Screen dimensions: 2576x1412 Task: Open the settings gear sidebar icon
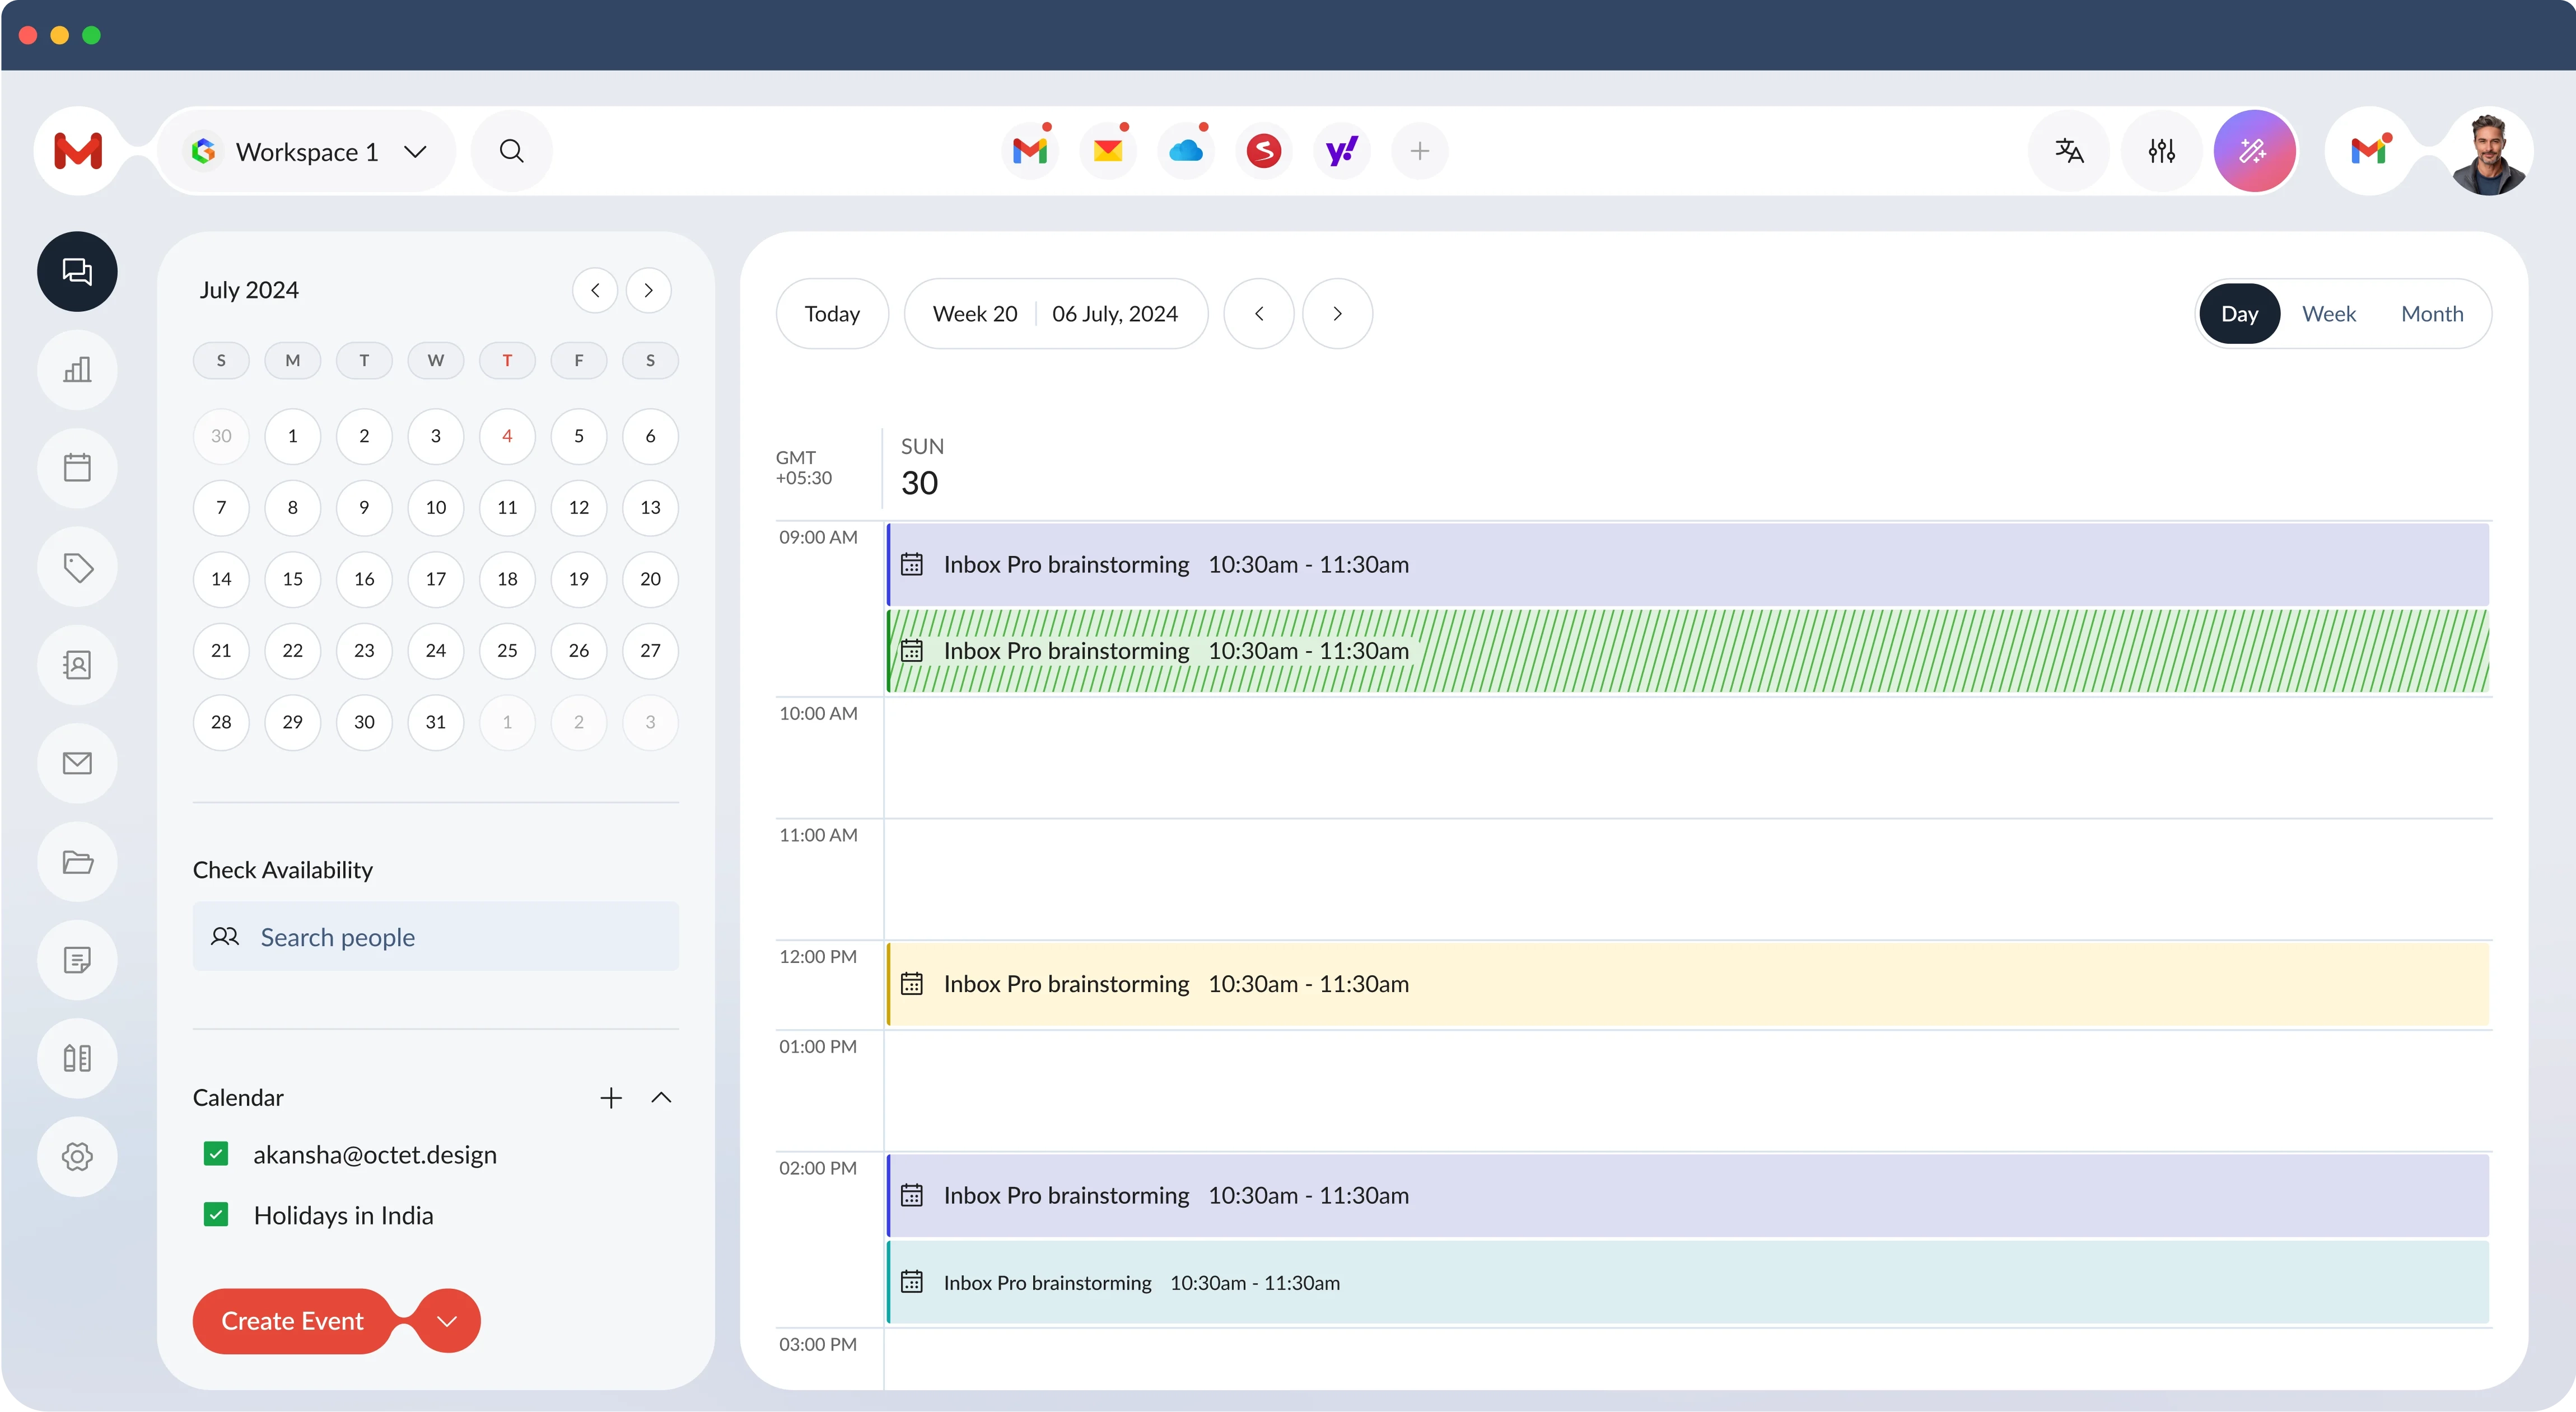[77, 1157]
